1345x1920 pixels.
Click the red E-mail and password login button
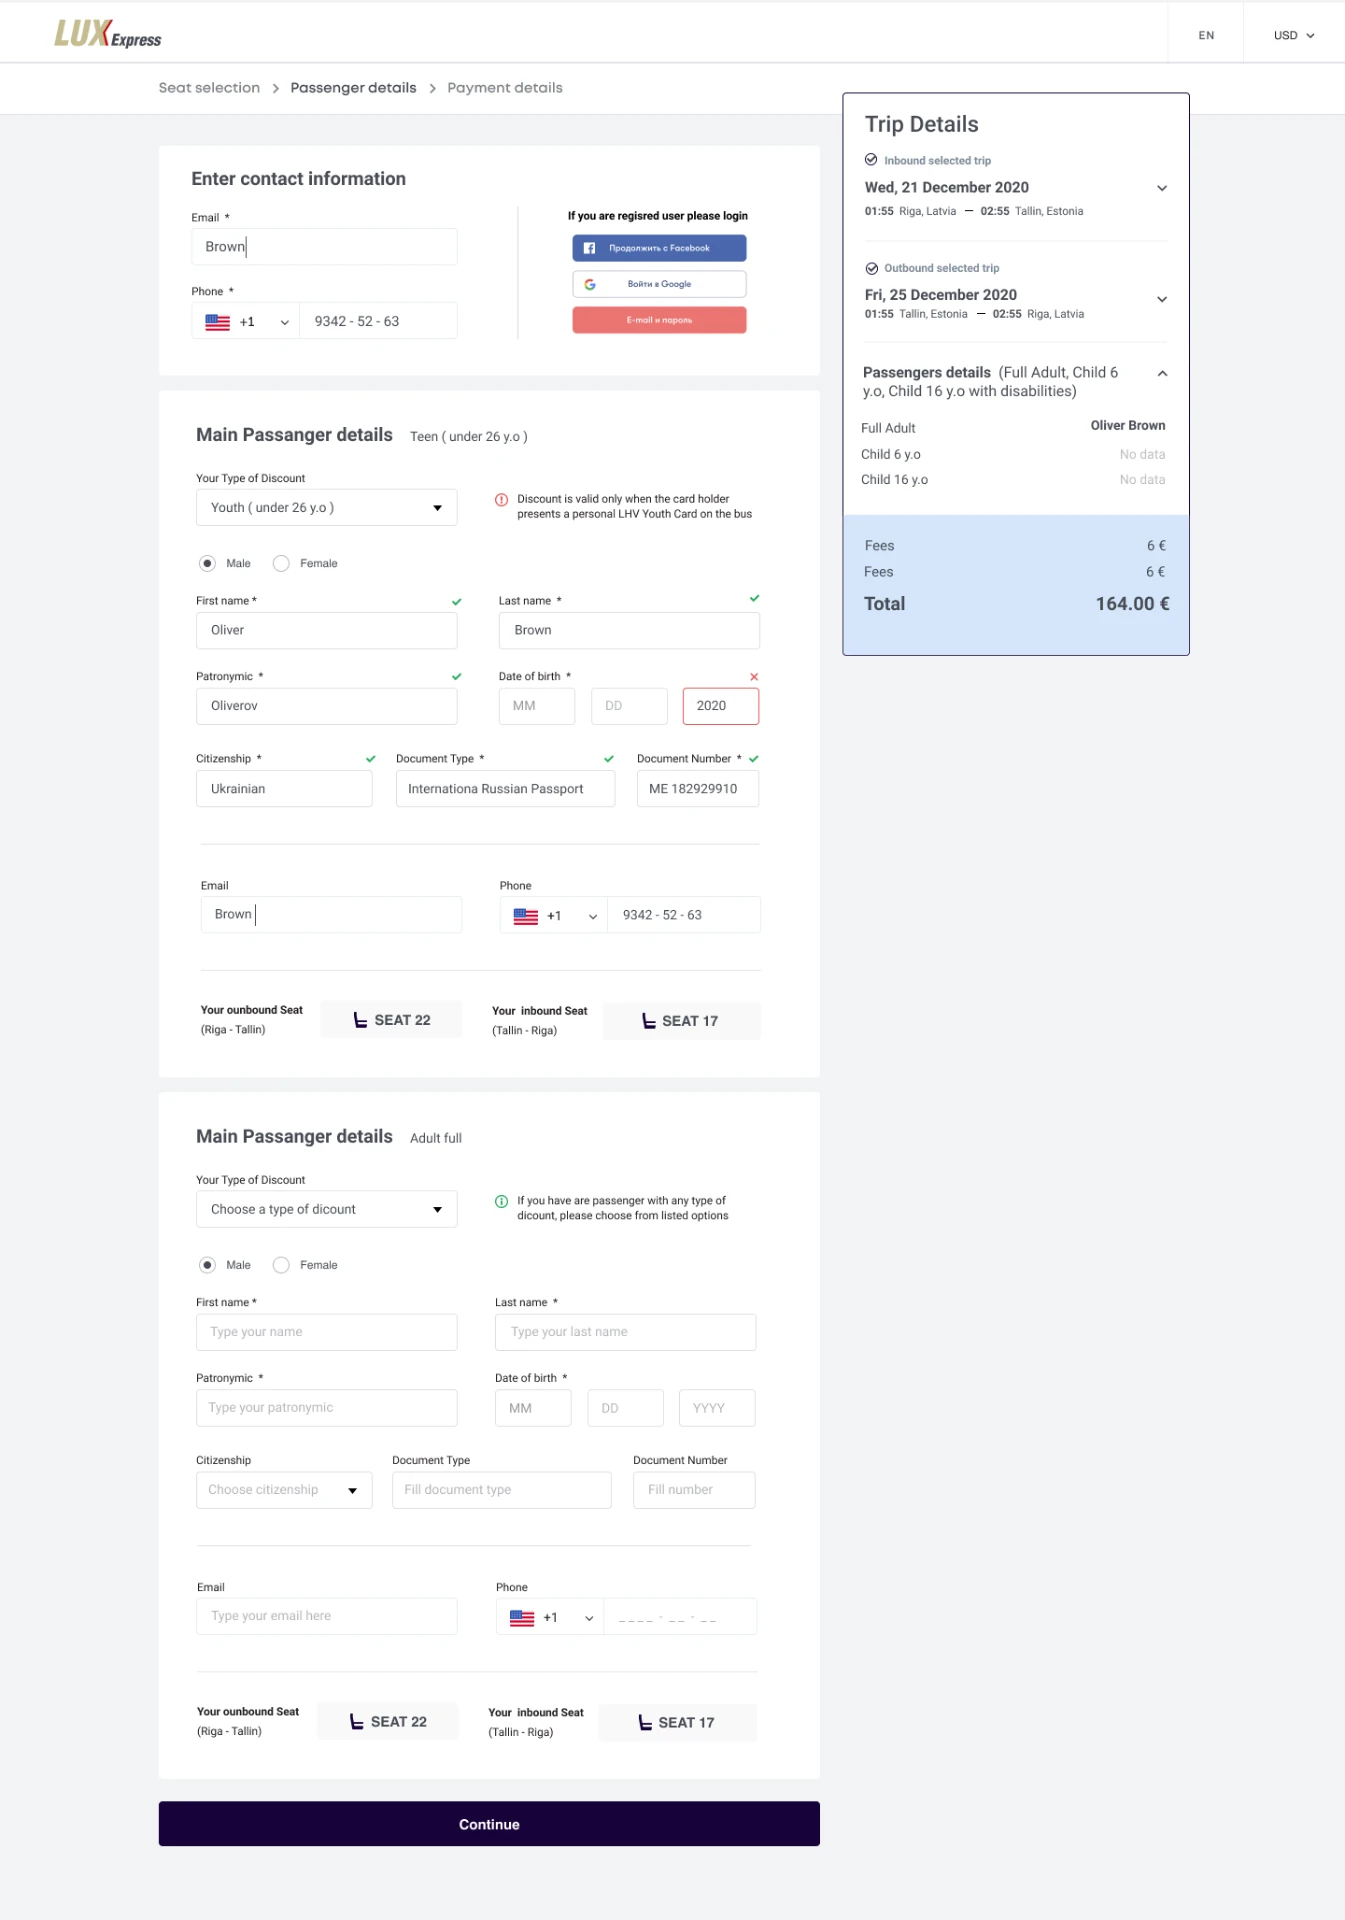[x=660, y=320]
